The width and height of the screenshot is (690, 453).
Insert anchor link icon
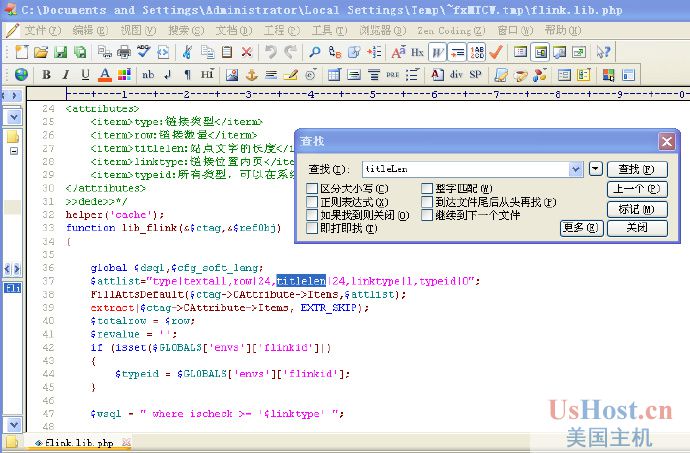click(x=251, y=75)
